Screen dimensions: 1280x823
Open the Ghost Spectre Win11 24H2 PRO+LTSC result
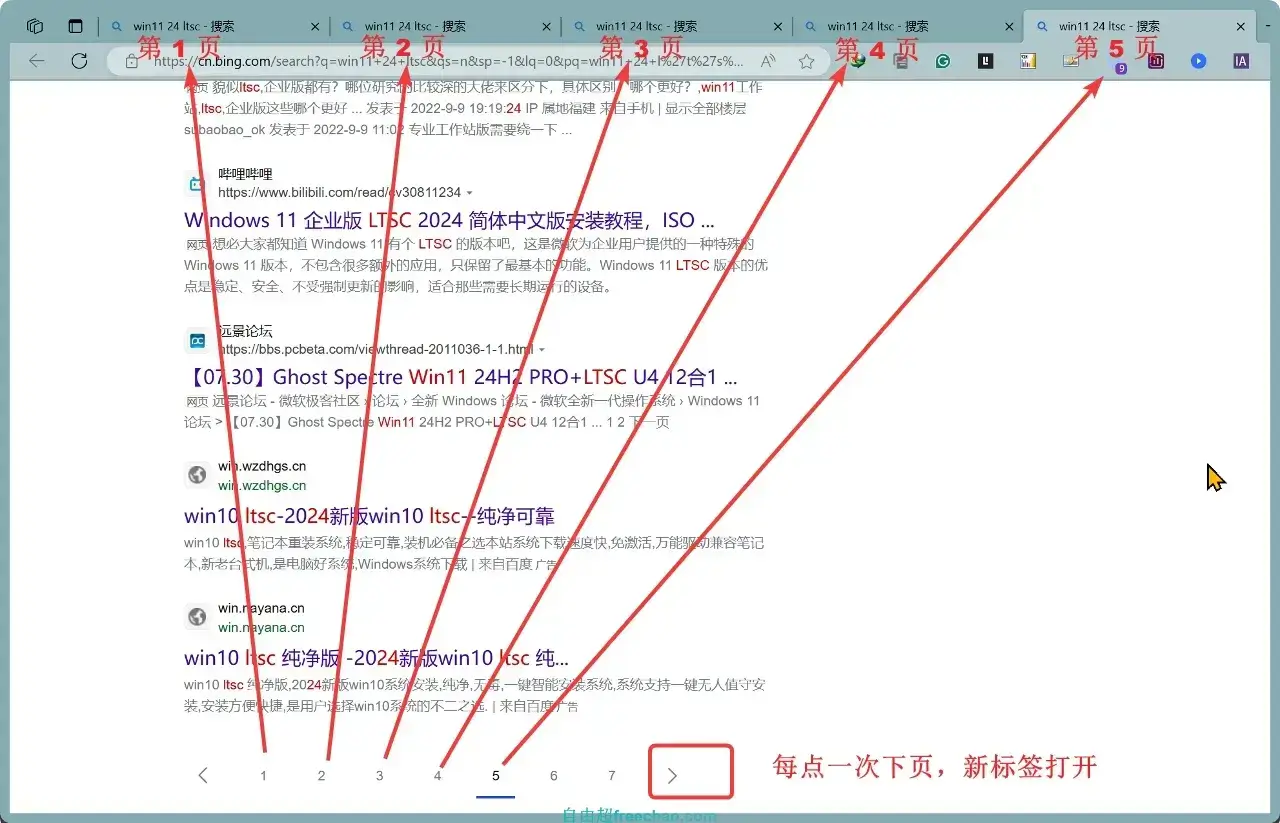pos(461,377)
